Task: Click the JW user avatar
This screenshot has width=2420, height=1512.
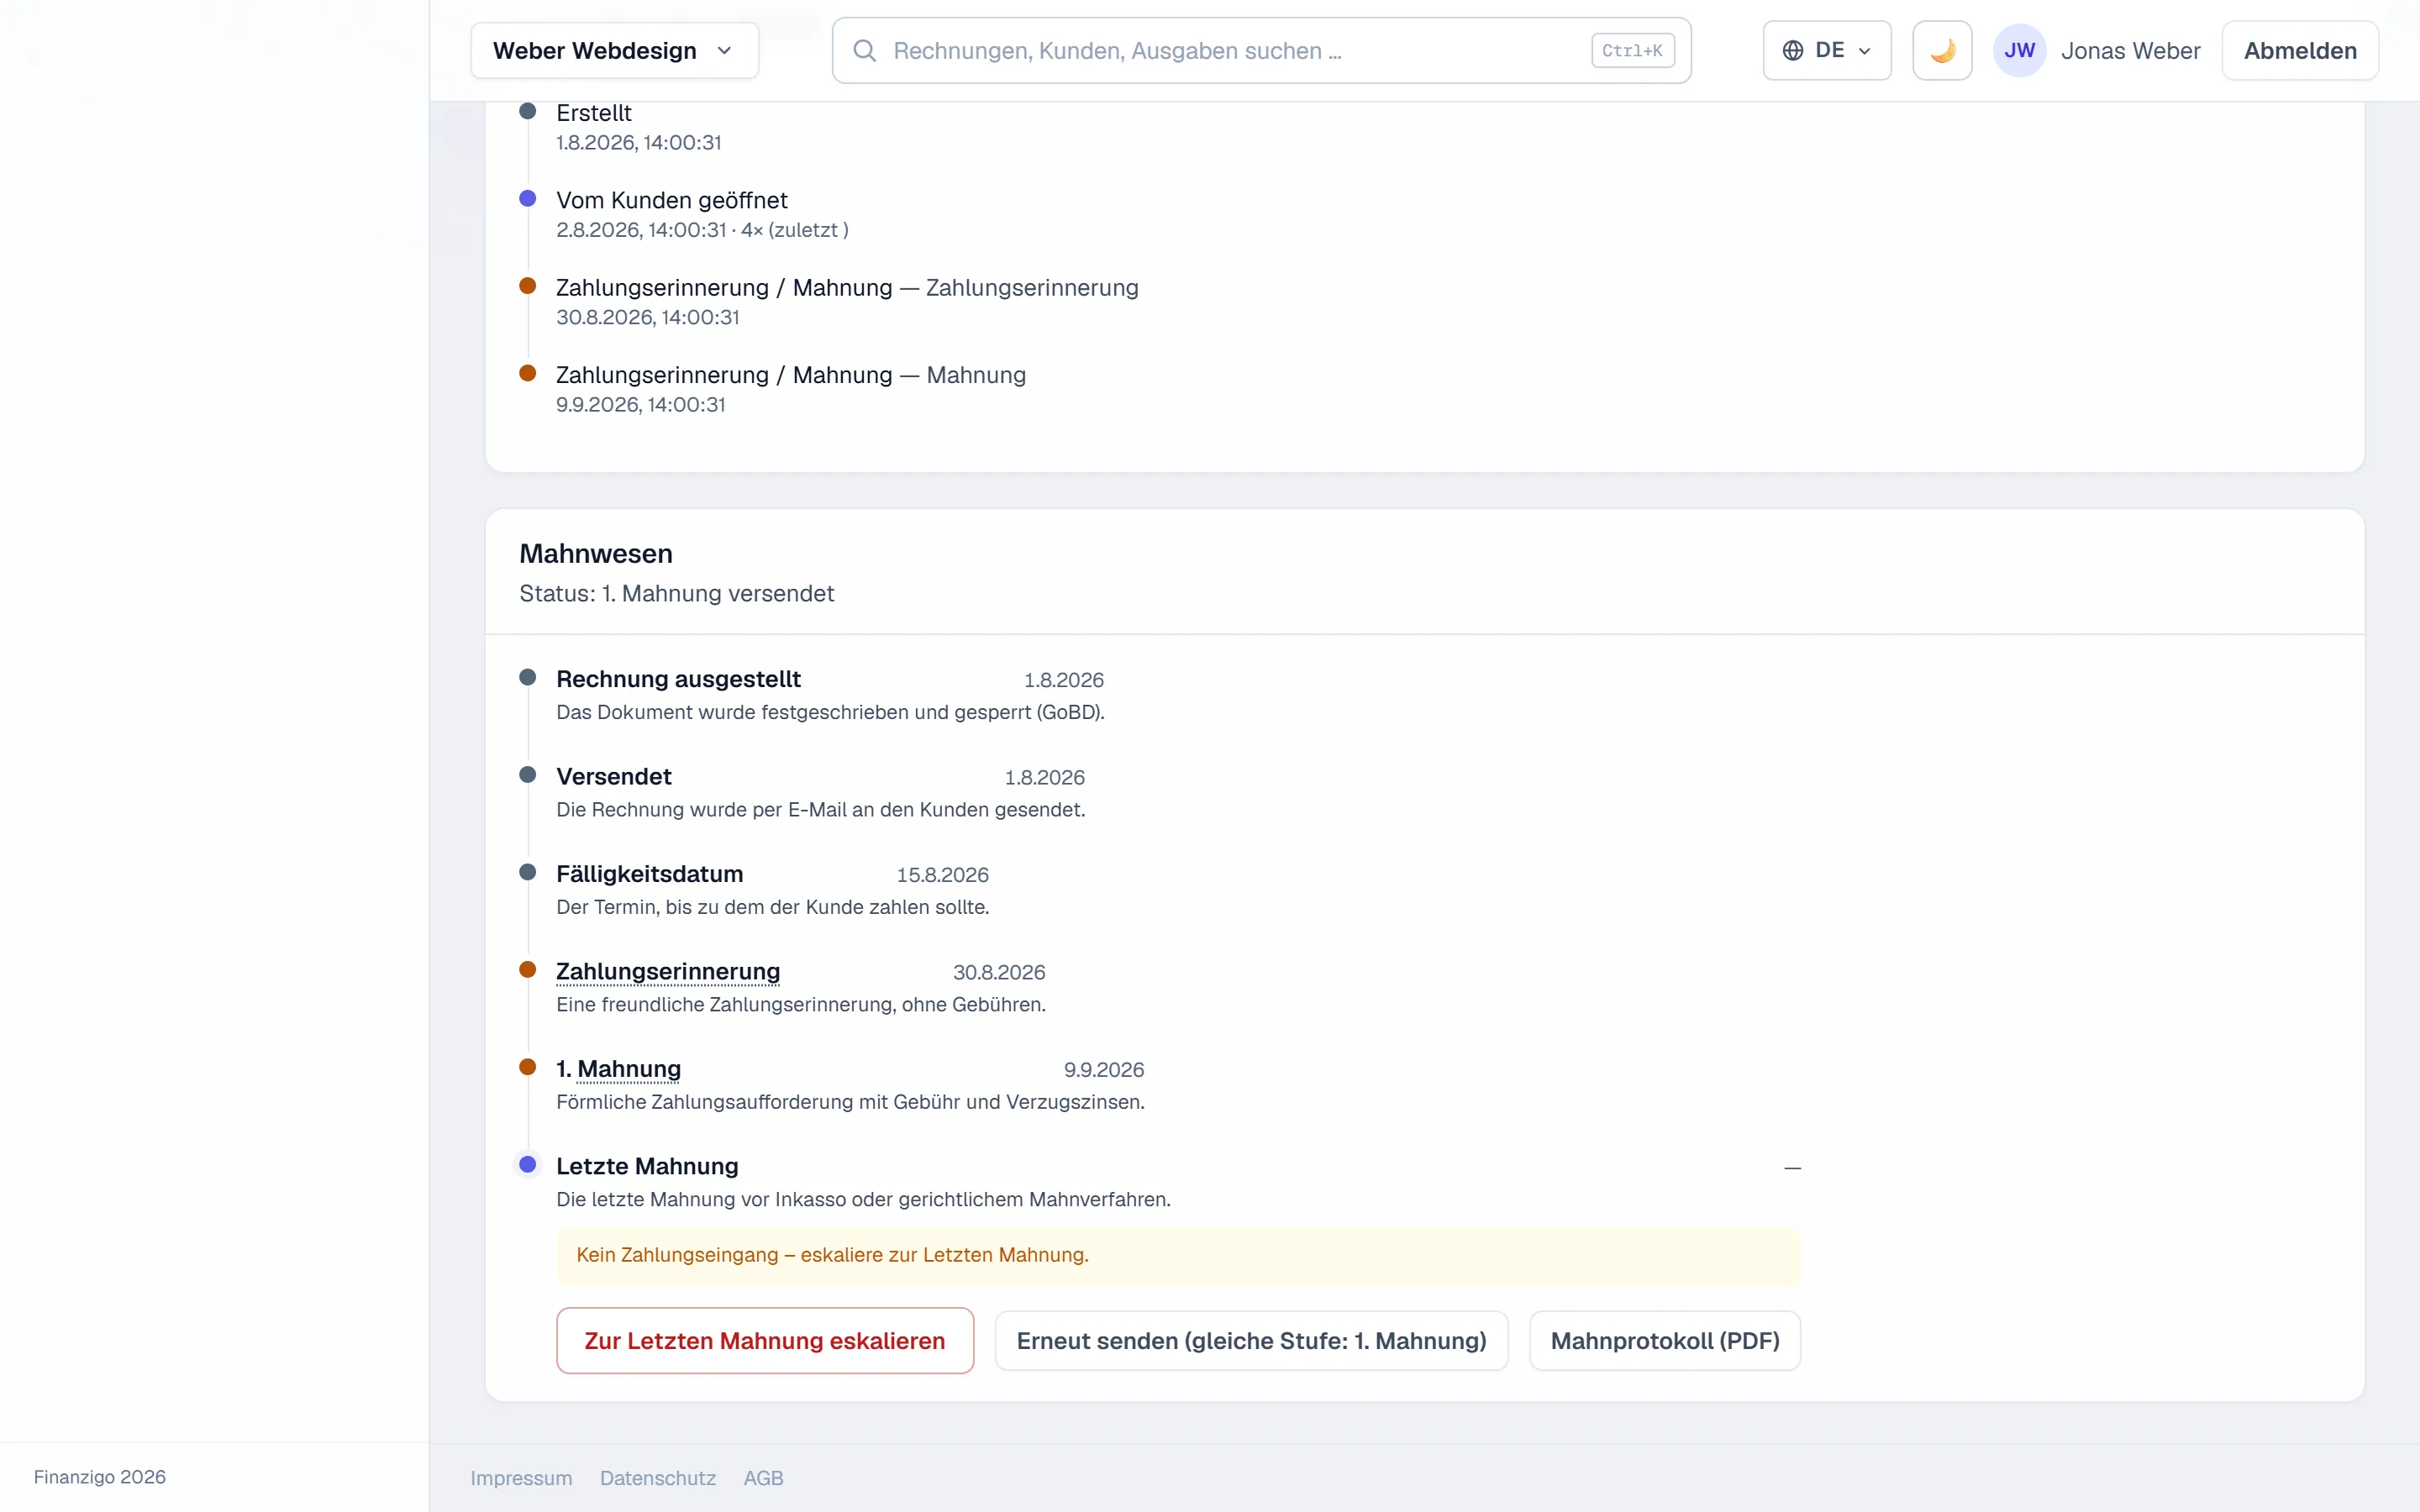Action: 2019,50
